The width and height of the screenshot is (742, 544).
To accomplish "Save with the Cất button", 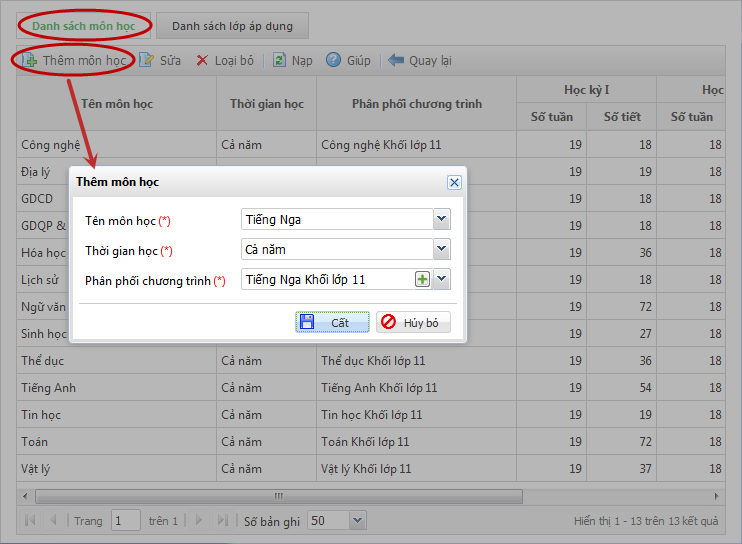I will coord(332,322).
